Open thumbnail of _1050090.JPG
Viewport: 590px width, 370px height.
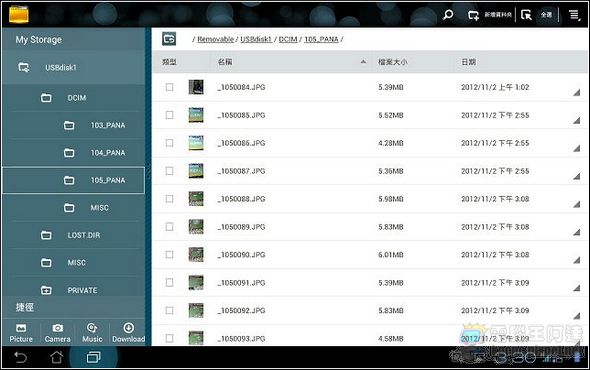pos(196,254)
